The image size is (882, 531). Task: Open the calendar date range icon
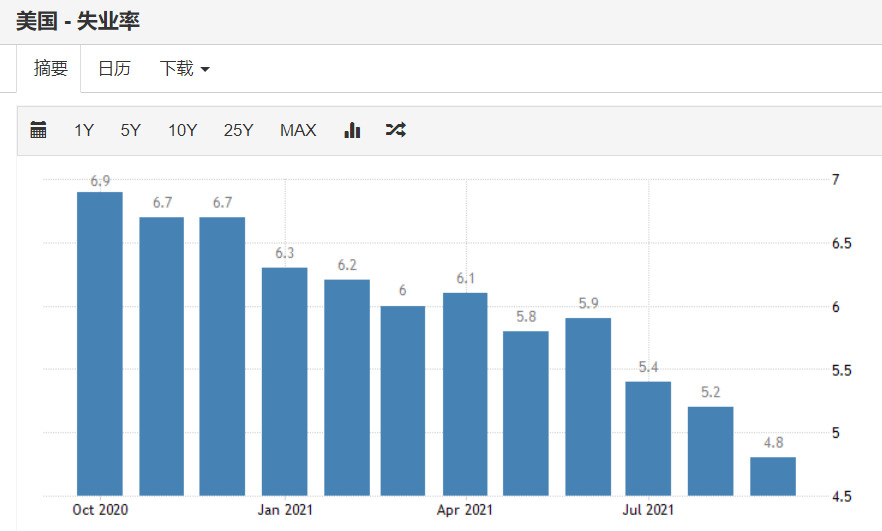(x=38, y=130)
